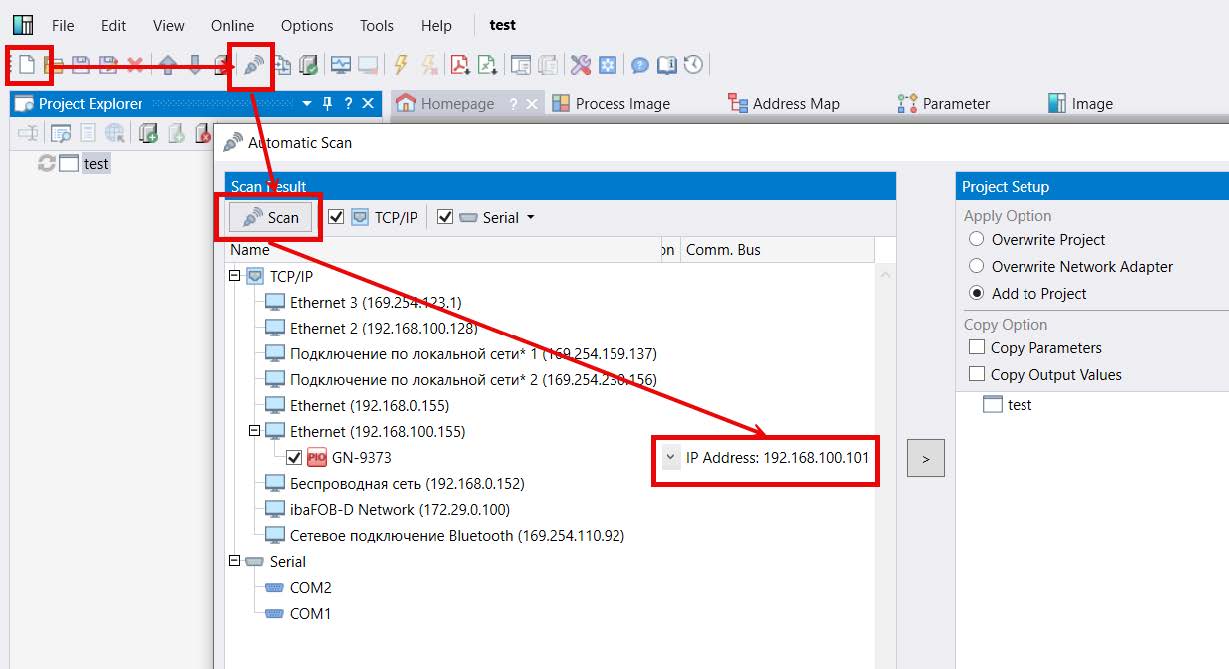Click the Excel export icon
This screenshot has height=669, width=1229.
pyautogui.click(x=487, y=65)
